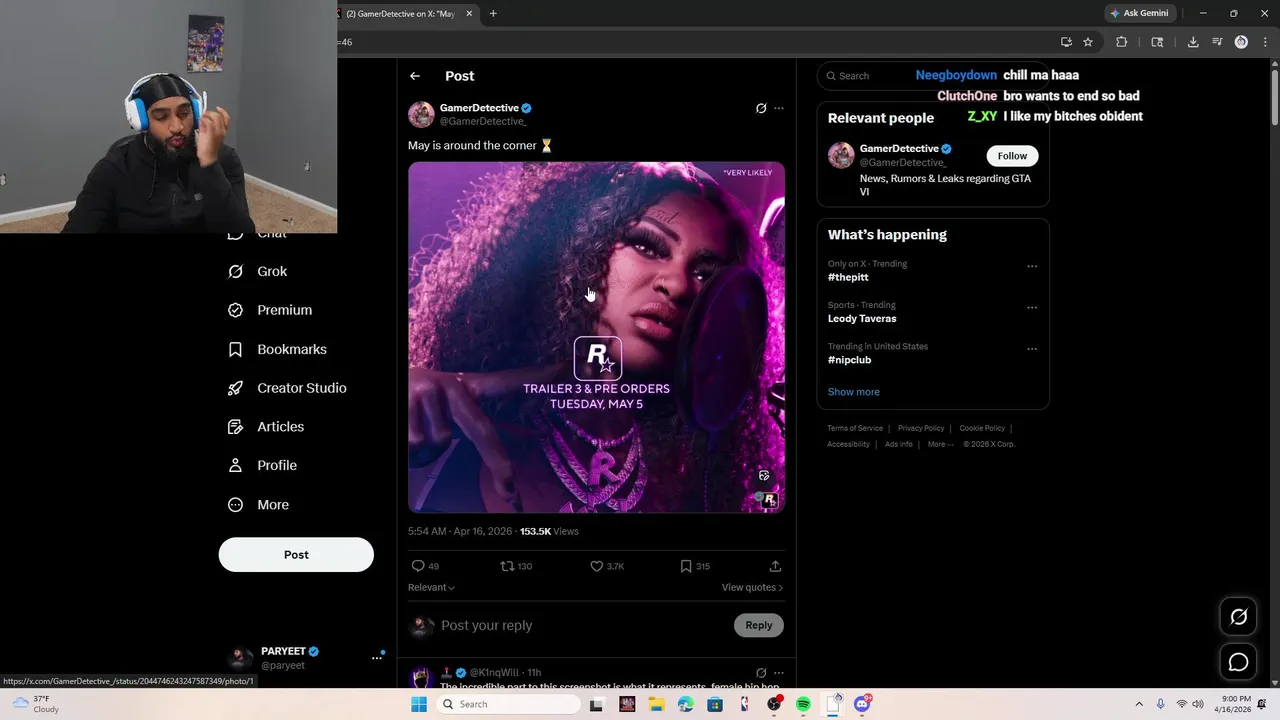Screen dimensions: 1280x720
Task: Open the Trailer 3 pre orders image
Action: (x=596, y=337)
